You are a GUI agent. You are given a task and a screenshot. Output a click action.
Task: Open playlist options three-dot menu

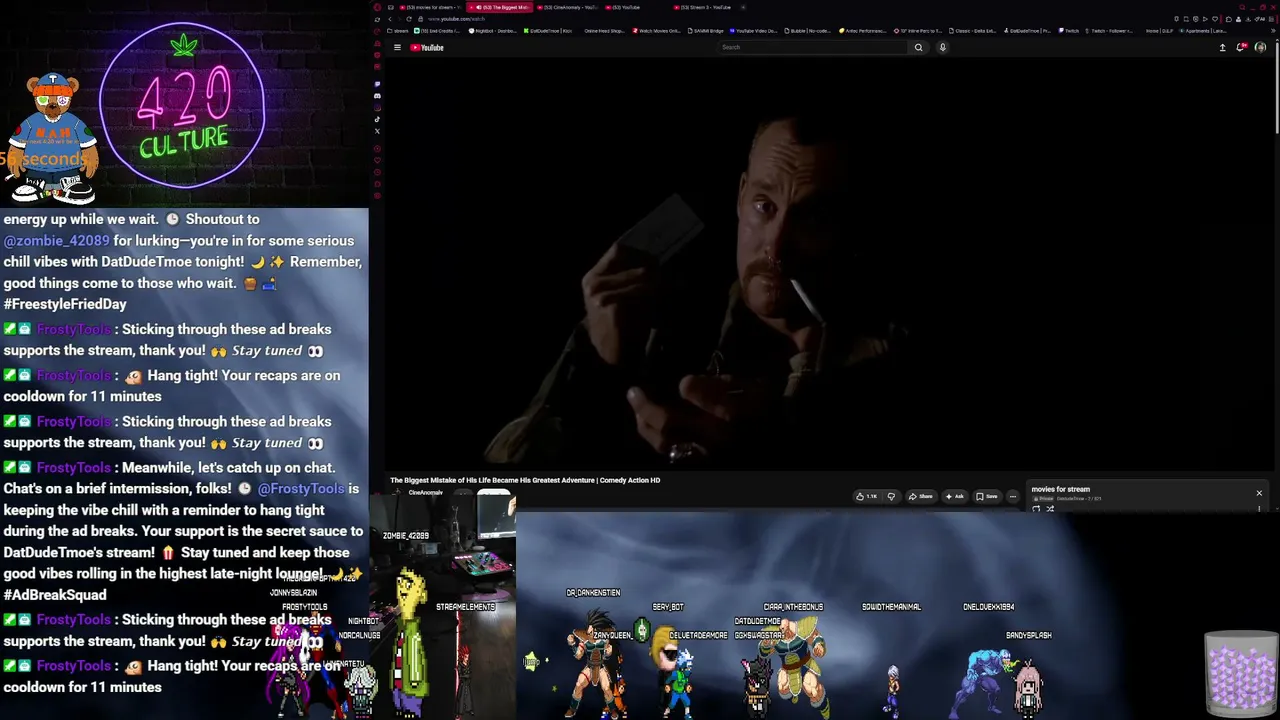[1259, 508]
